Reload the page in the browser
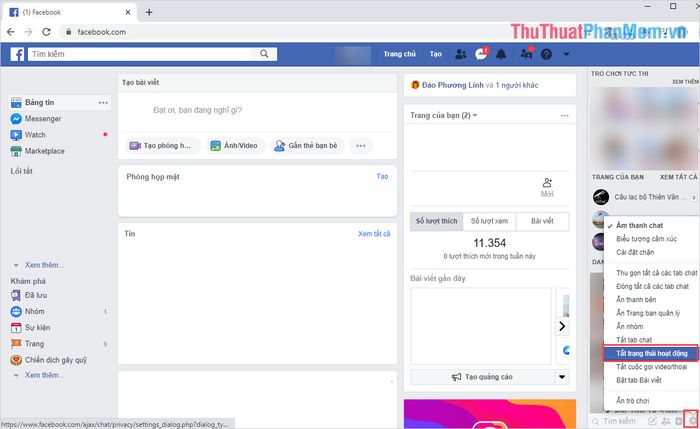The image size is (700, 429). (x=48, y=32)
